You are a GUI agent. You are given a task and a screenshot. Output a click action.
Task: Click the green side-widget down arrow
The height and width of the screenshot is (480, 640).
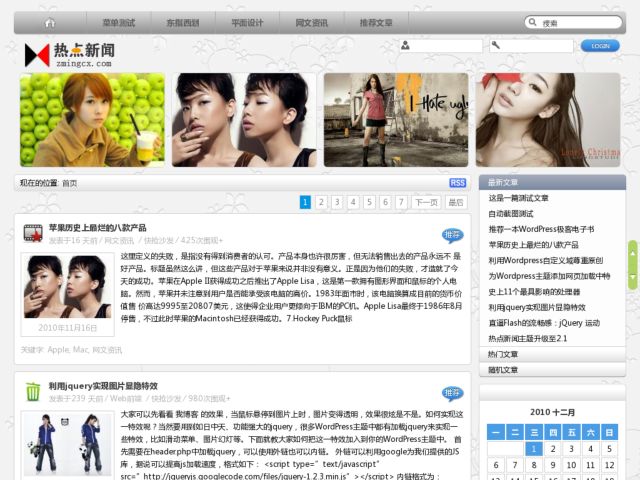633,277
